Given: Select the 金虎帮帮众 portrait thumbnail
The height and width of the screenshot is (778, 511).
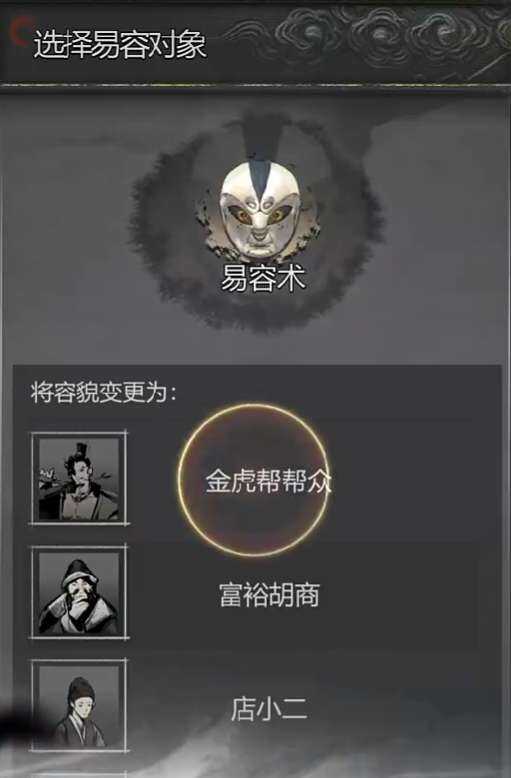Looking at the screenshot, I should [x=79, y=478].
